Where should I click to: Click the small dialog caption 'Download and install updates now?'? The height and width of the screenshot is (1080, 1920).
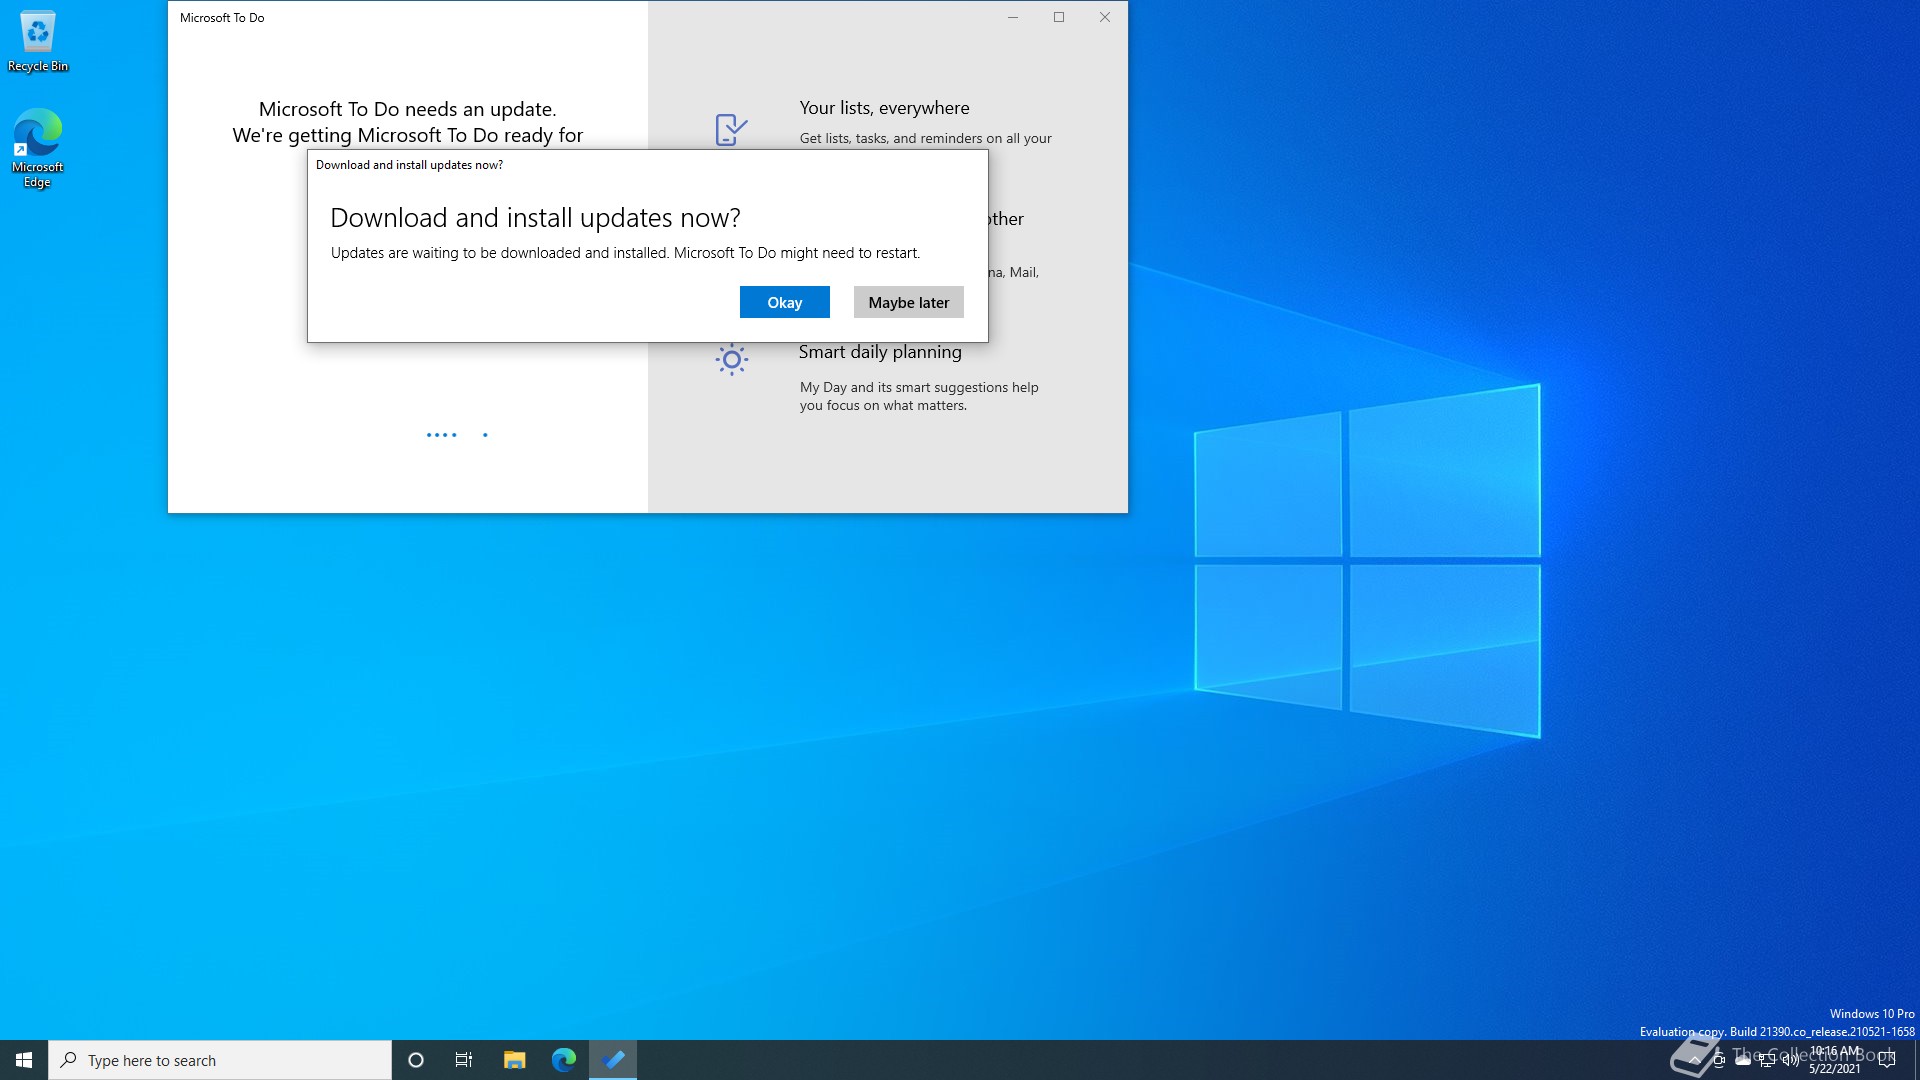(x=409, y=165)
